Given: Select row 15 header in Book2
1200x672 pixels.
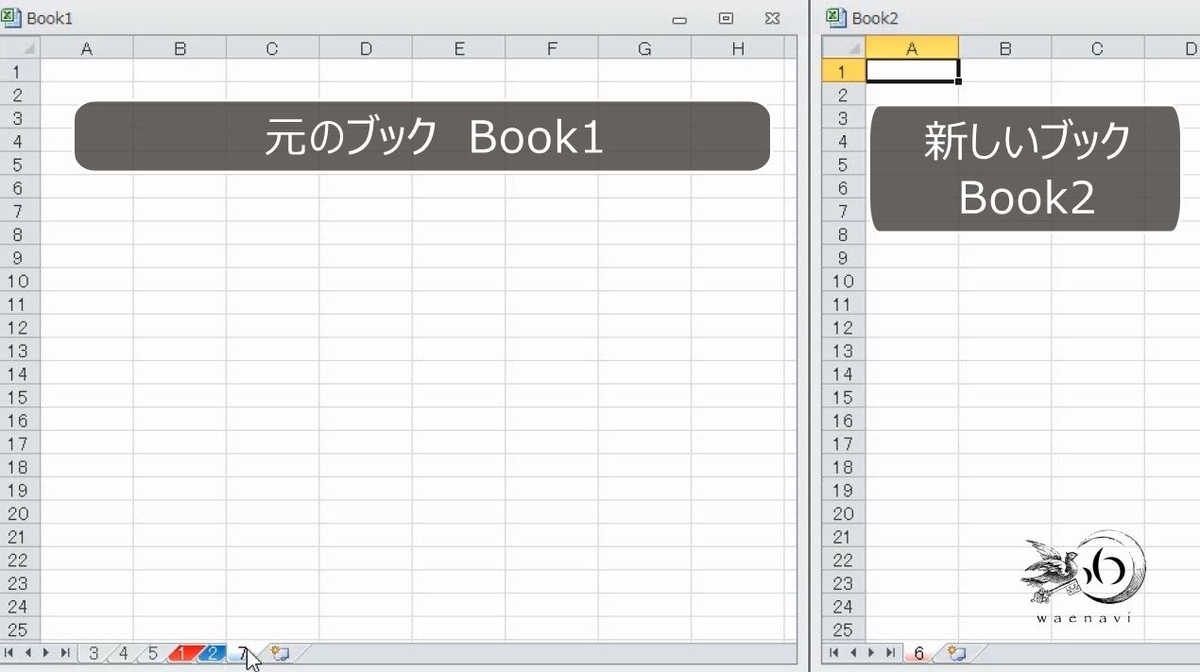Looking at the screenshot, I should pos(843,397).
